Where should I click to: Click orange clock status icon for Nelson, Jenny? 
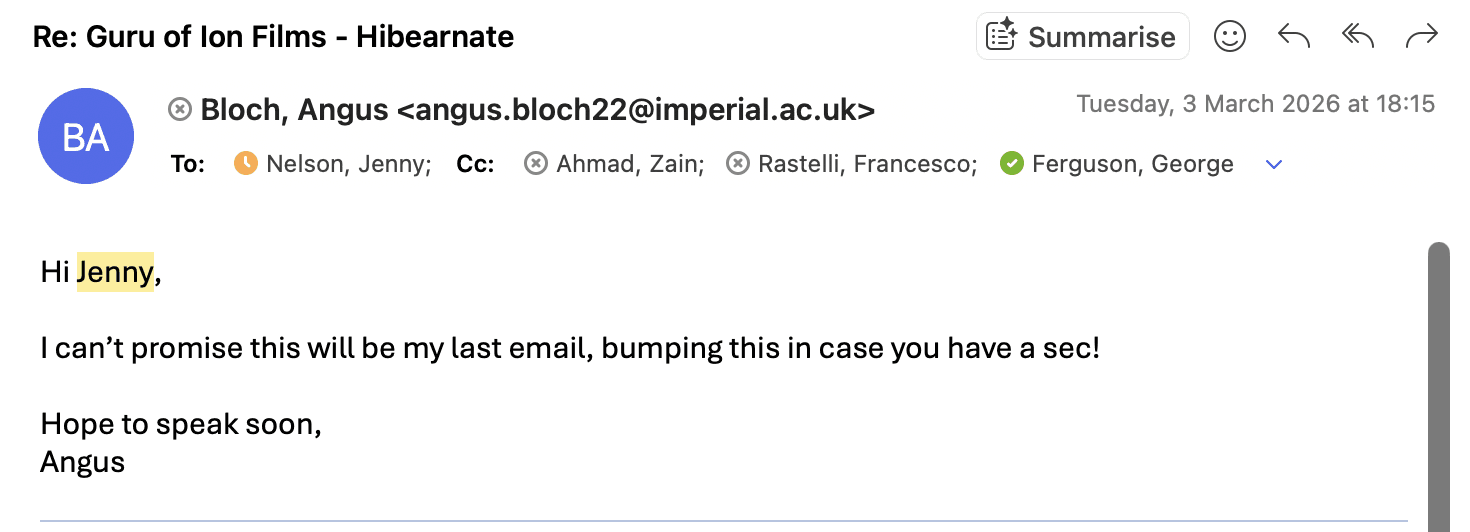245,163
